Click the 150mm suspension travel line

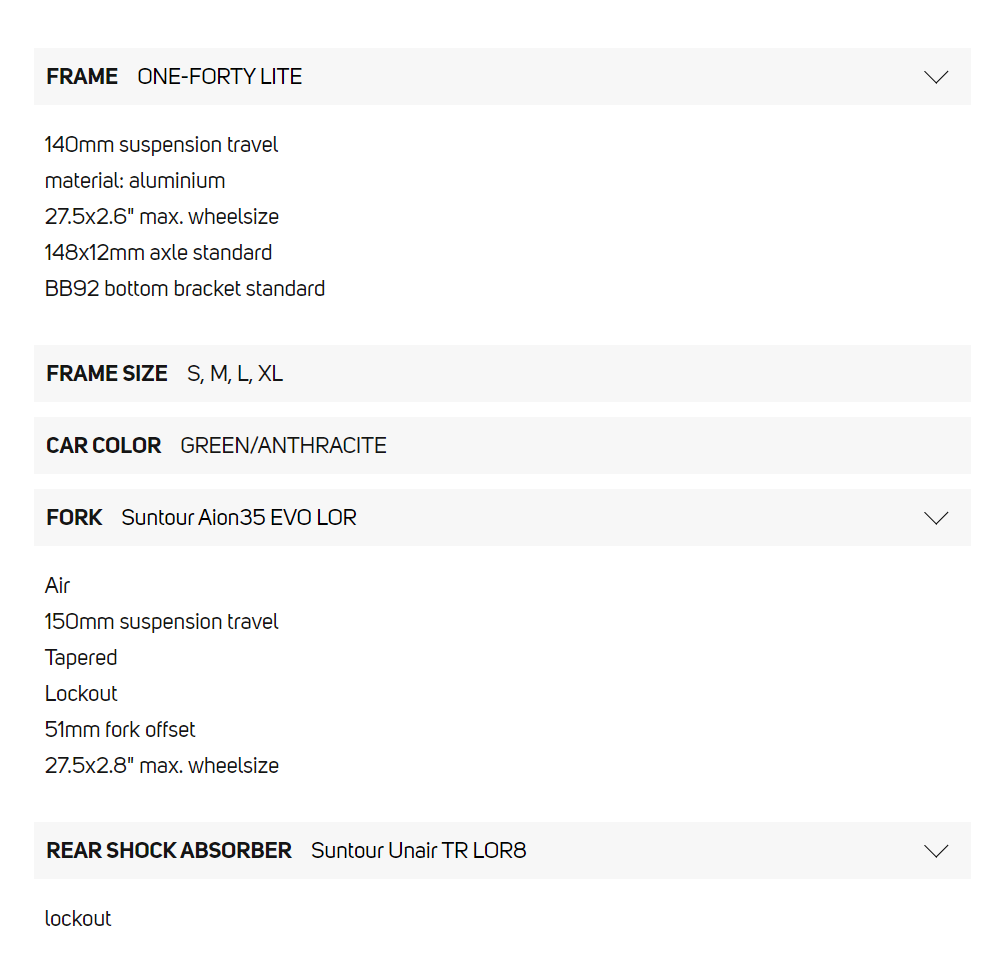click(x=161, y=622)
